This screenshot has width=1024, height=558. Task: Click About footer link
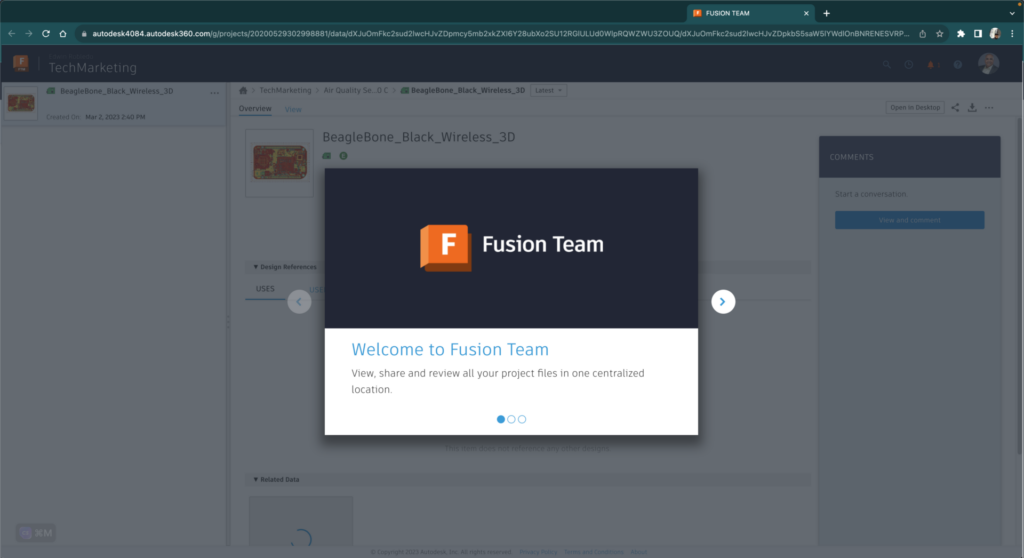639,552
